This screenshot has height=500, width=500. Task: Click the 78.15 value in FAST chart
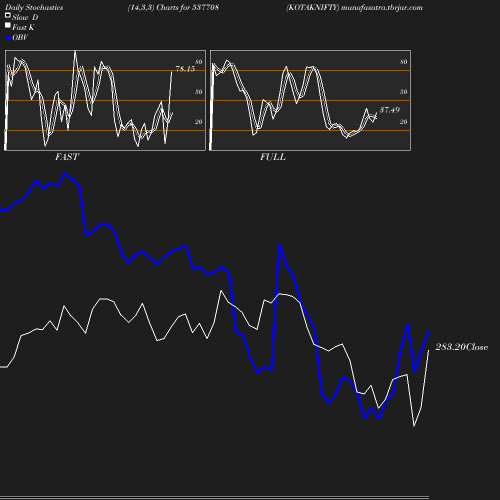coord(185,69)
